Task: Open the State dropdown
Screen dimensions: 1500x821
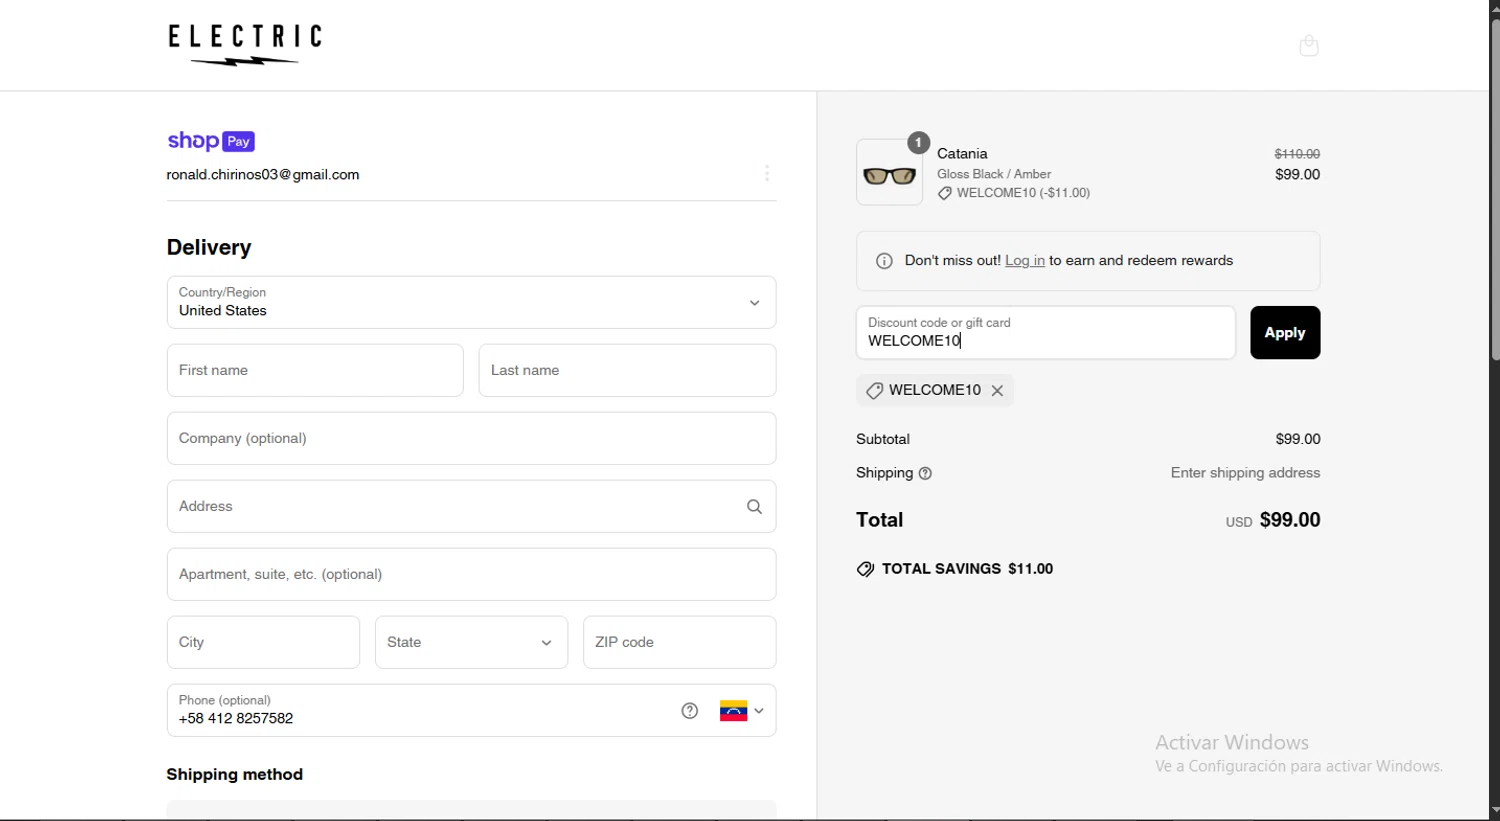Action: pyautogui.click(x=472, y=643)
